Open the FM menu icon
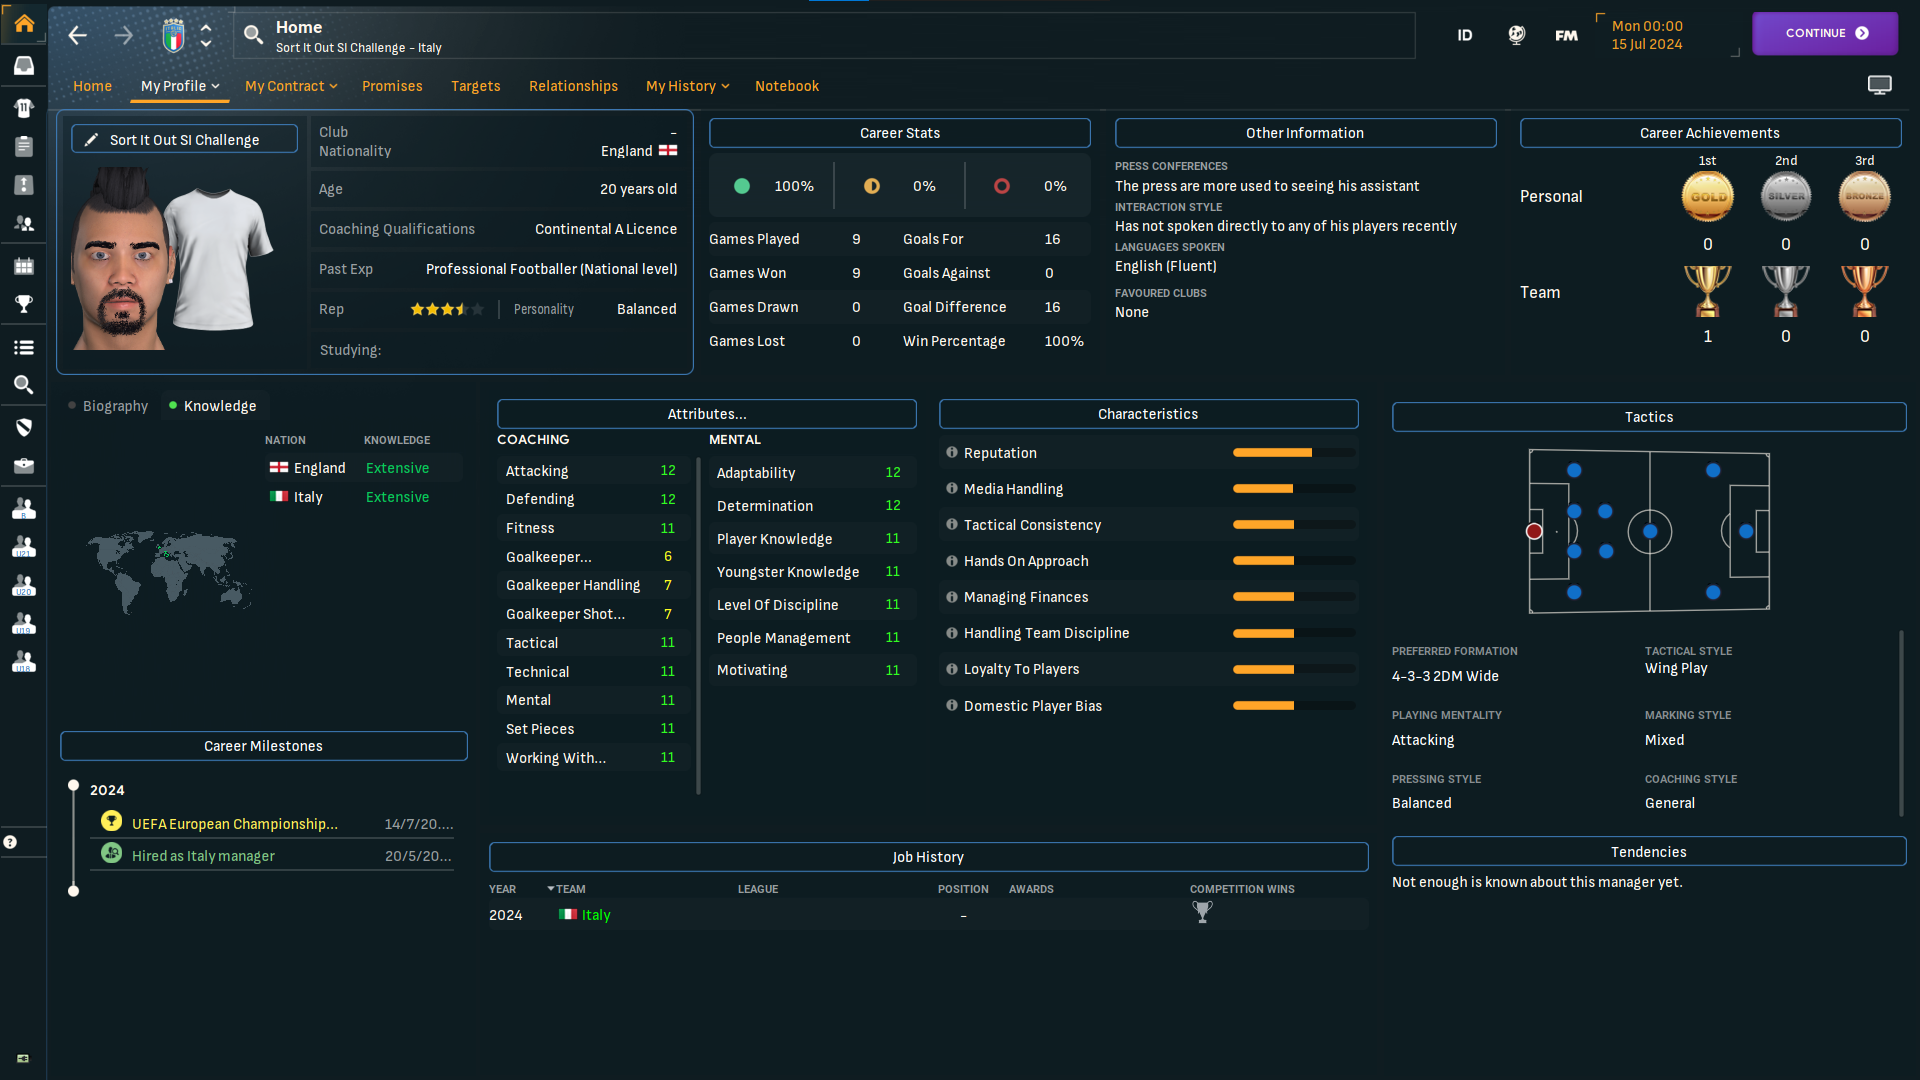 [1566, 35]
